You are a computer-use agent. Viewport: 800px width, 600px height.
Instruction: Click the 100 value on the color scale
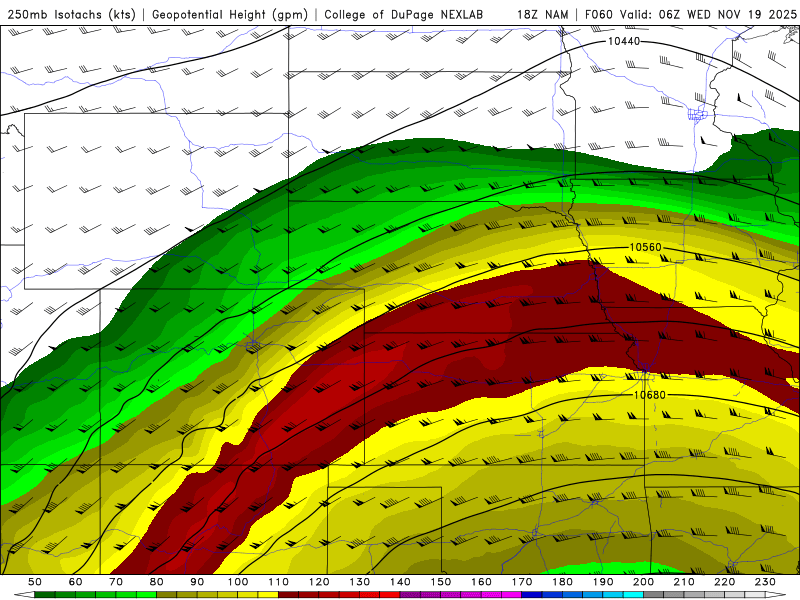click(238, 582)
